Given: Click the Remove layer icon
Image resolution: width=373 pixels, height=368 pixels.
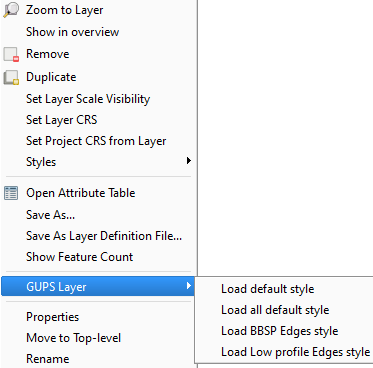Looking at the screenshot, I should 11,54.
